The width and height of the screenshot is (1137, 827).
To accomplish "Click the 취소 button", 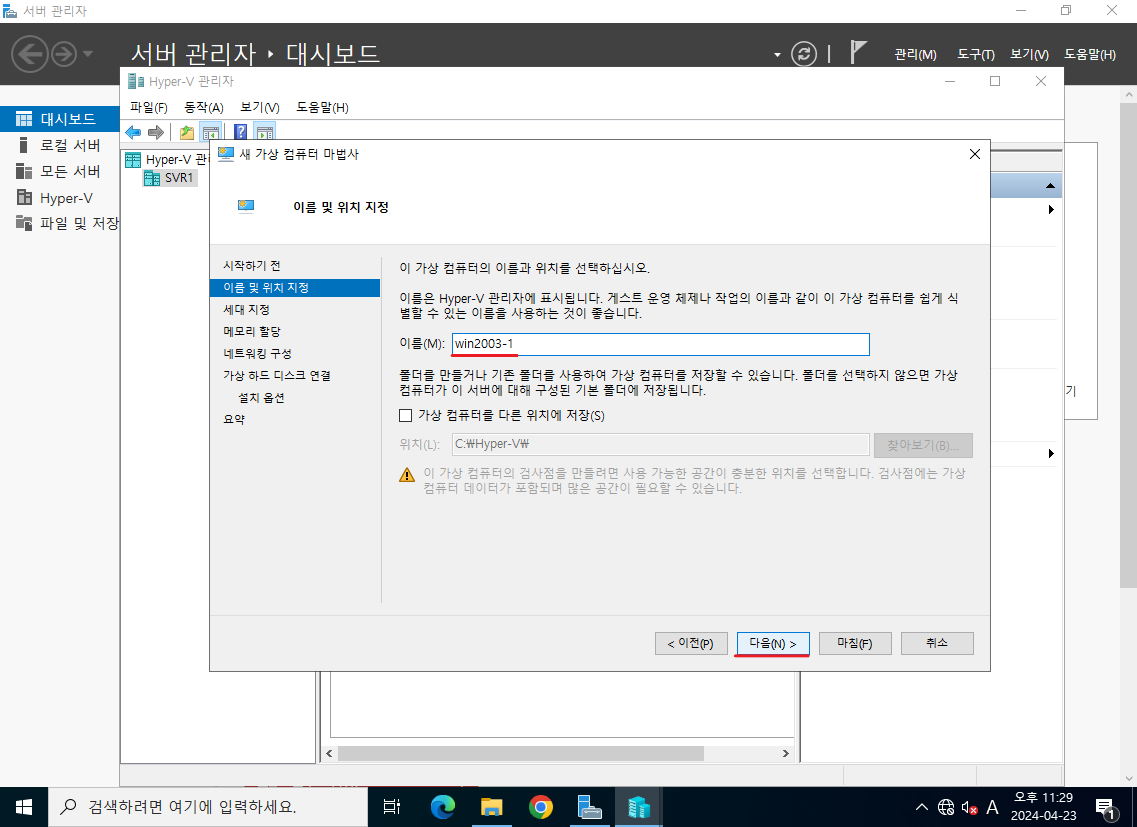I will [937, 643].
